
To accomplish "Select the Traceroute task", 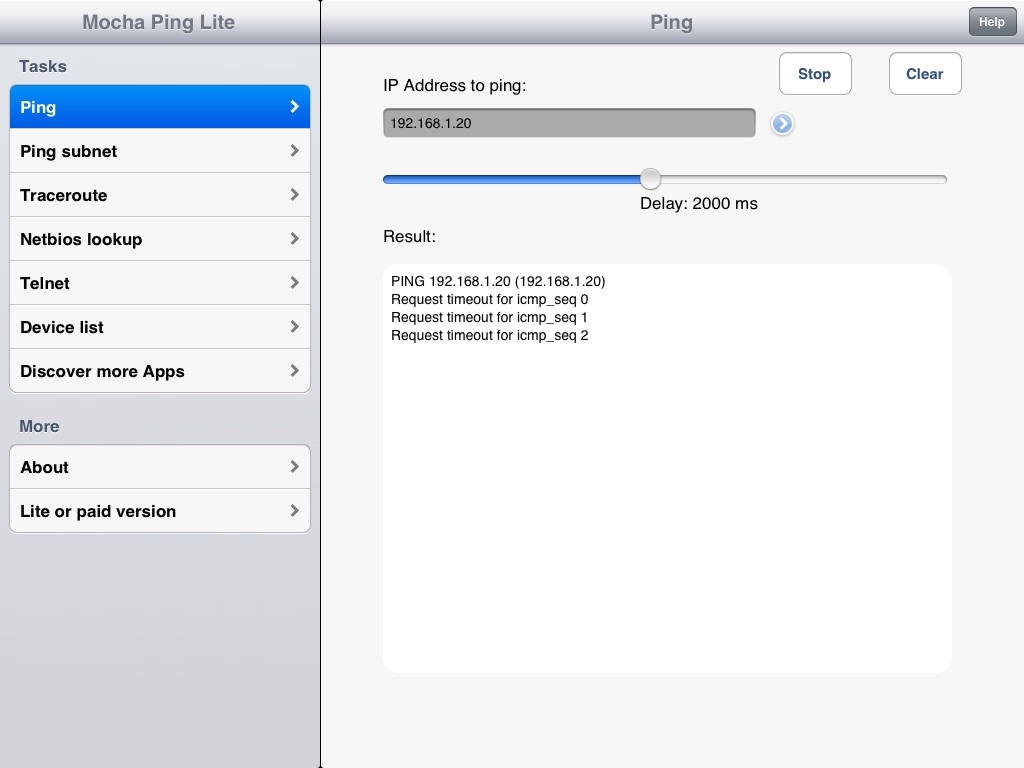I will (x=160, y=195).
